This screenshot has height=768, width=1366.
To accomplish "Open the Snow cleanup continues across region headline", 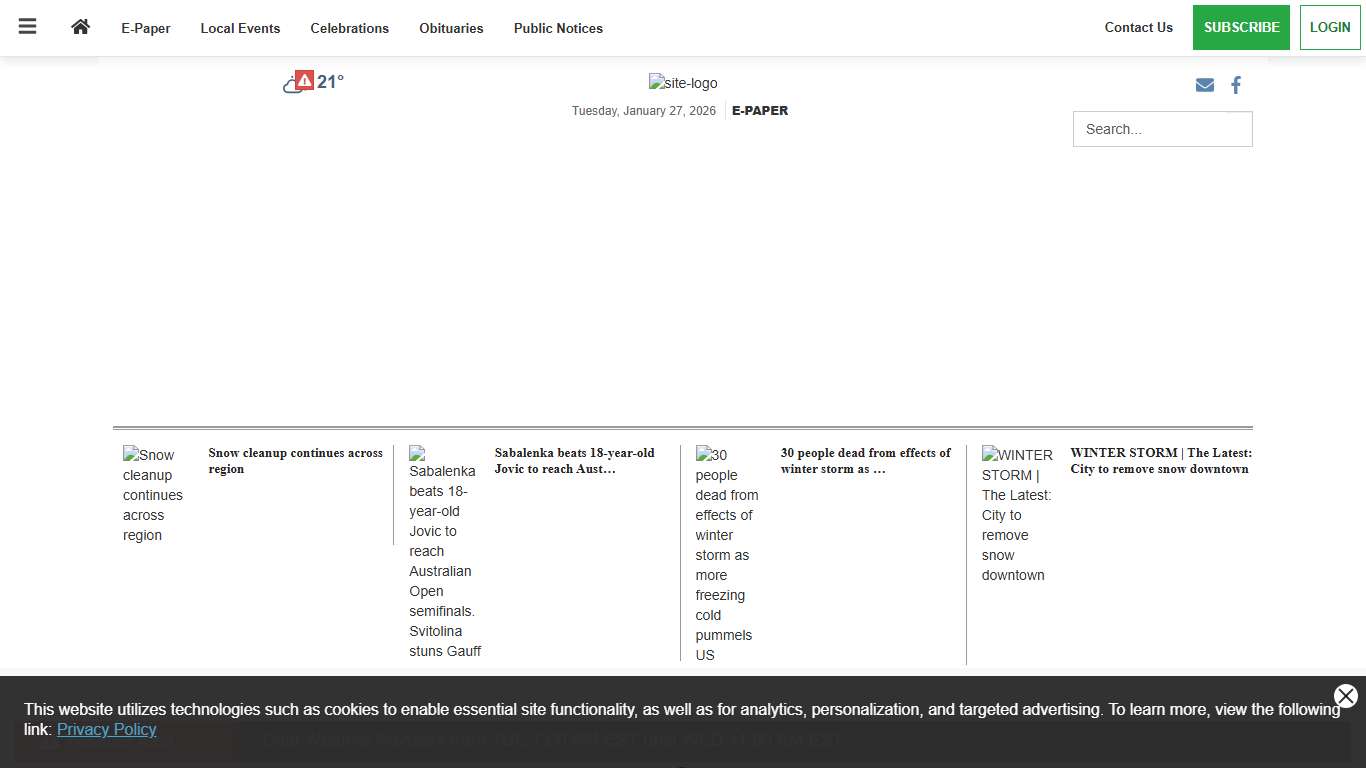I will tap(295, 461).
